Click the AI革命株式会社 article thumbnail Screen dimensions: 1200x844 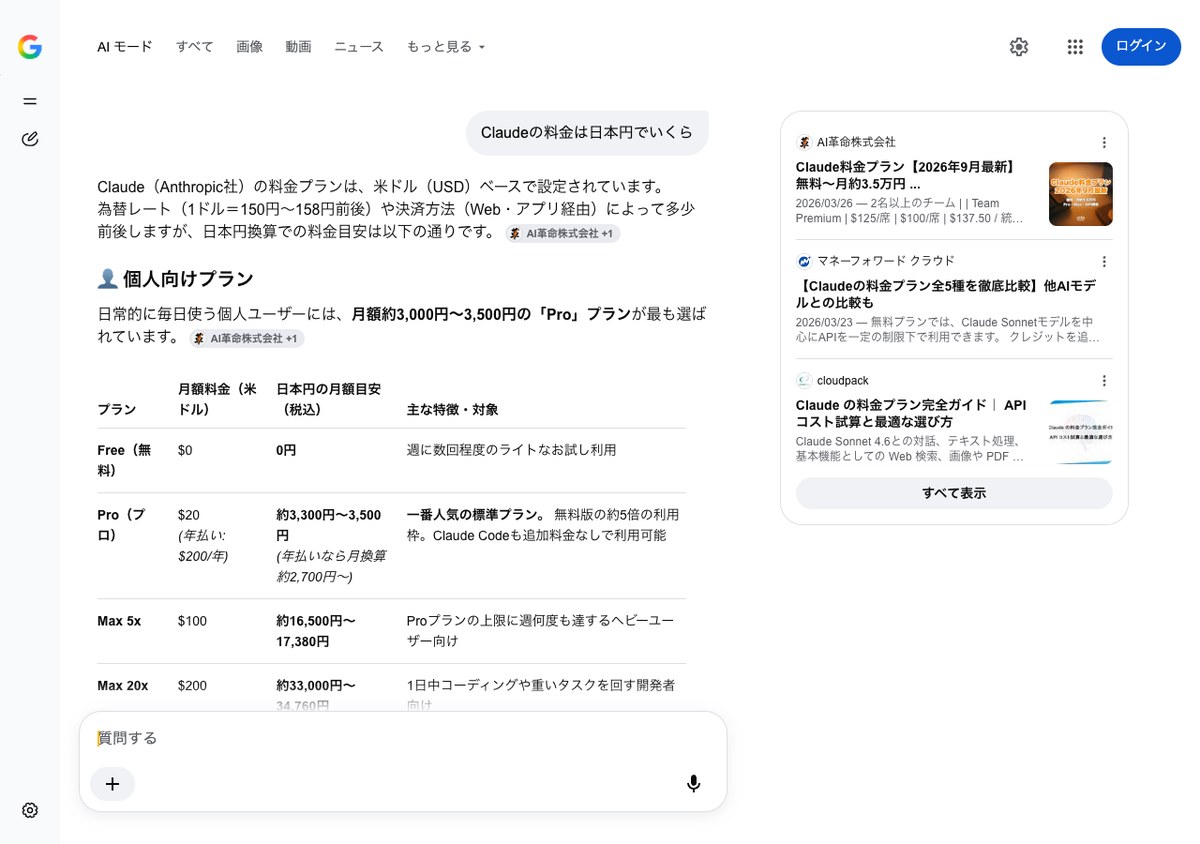click(1081, 194)
